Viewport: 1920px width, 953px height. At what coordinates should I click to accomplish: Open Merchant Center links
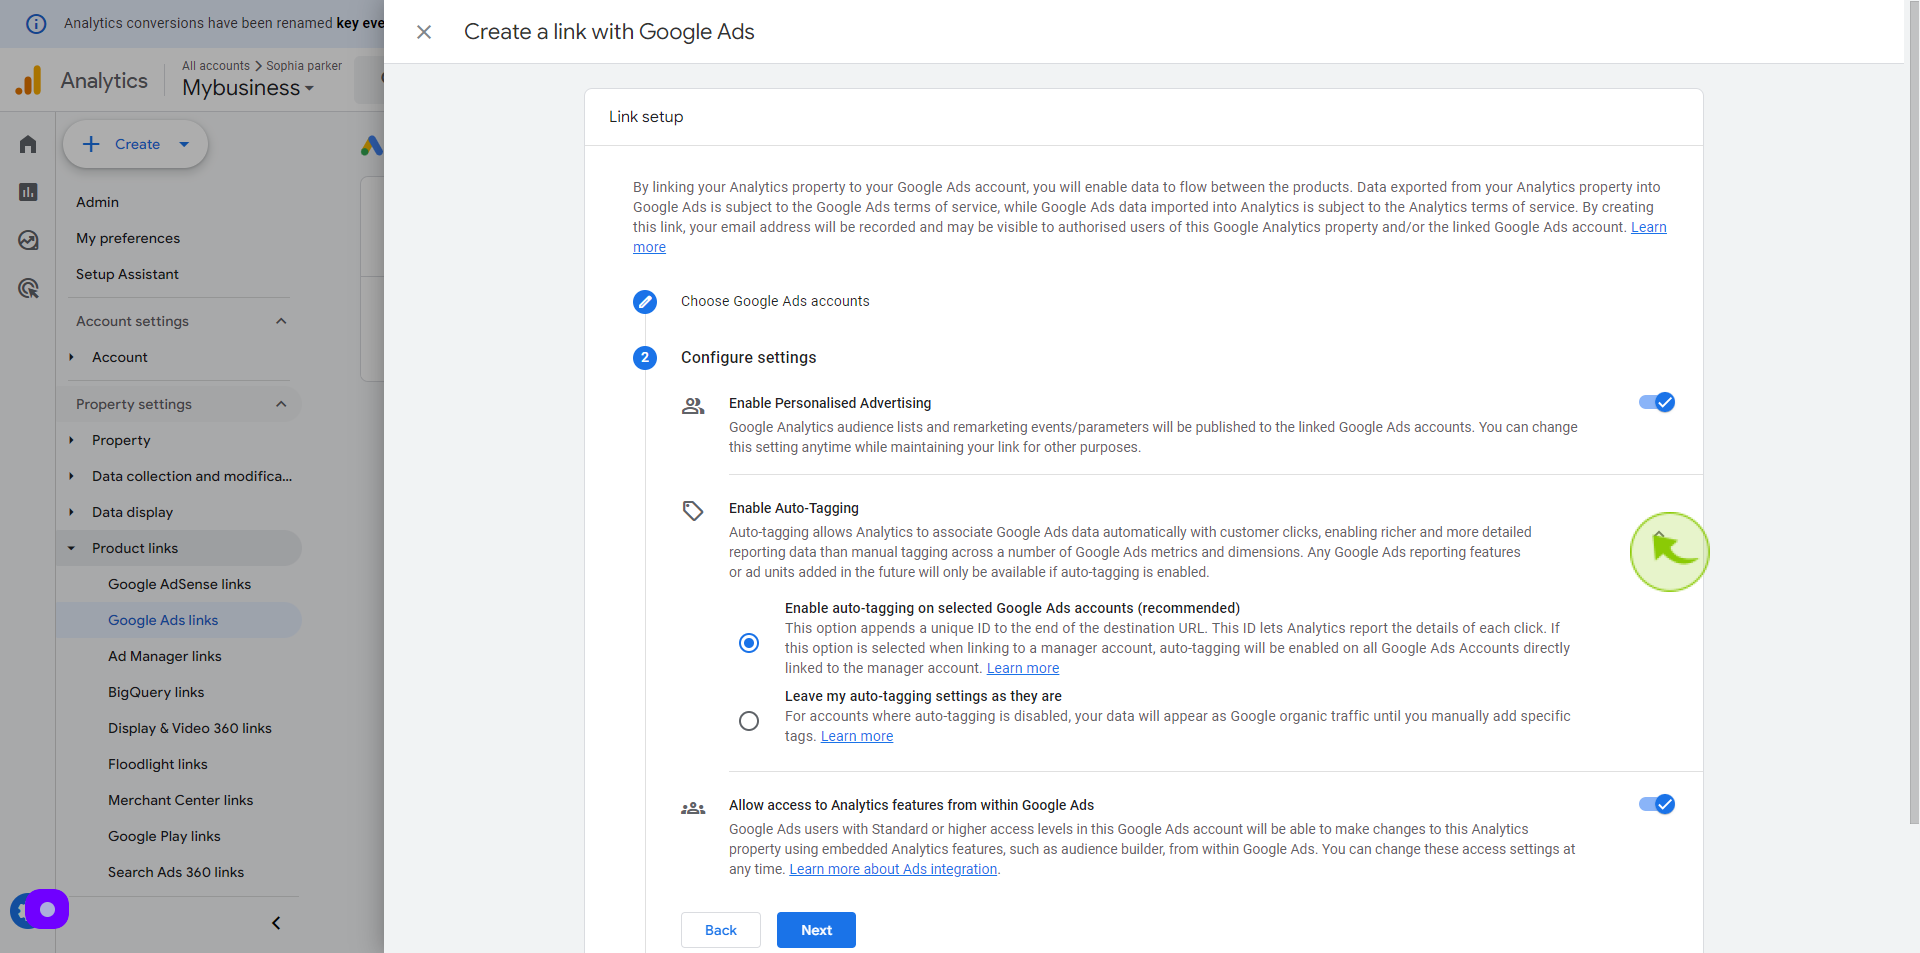[179, 800]
